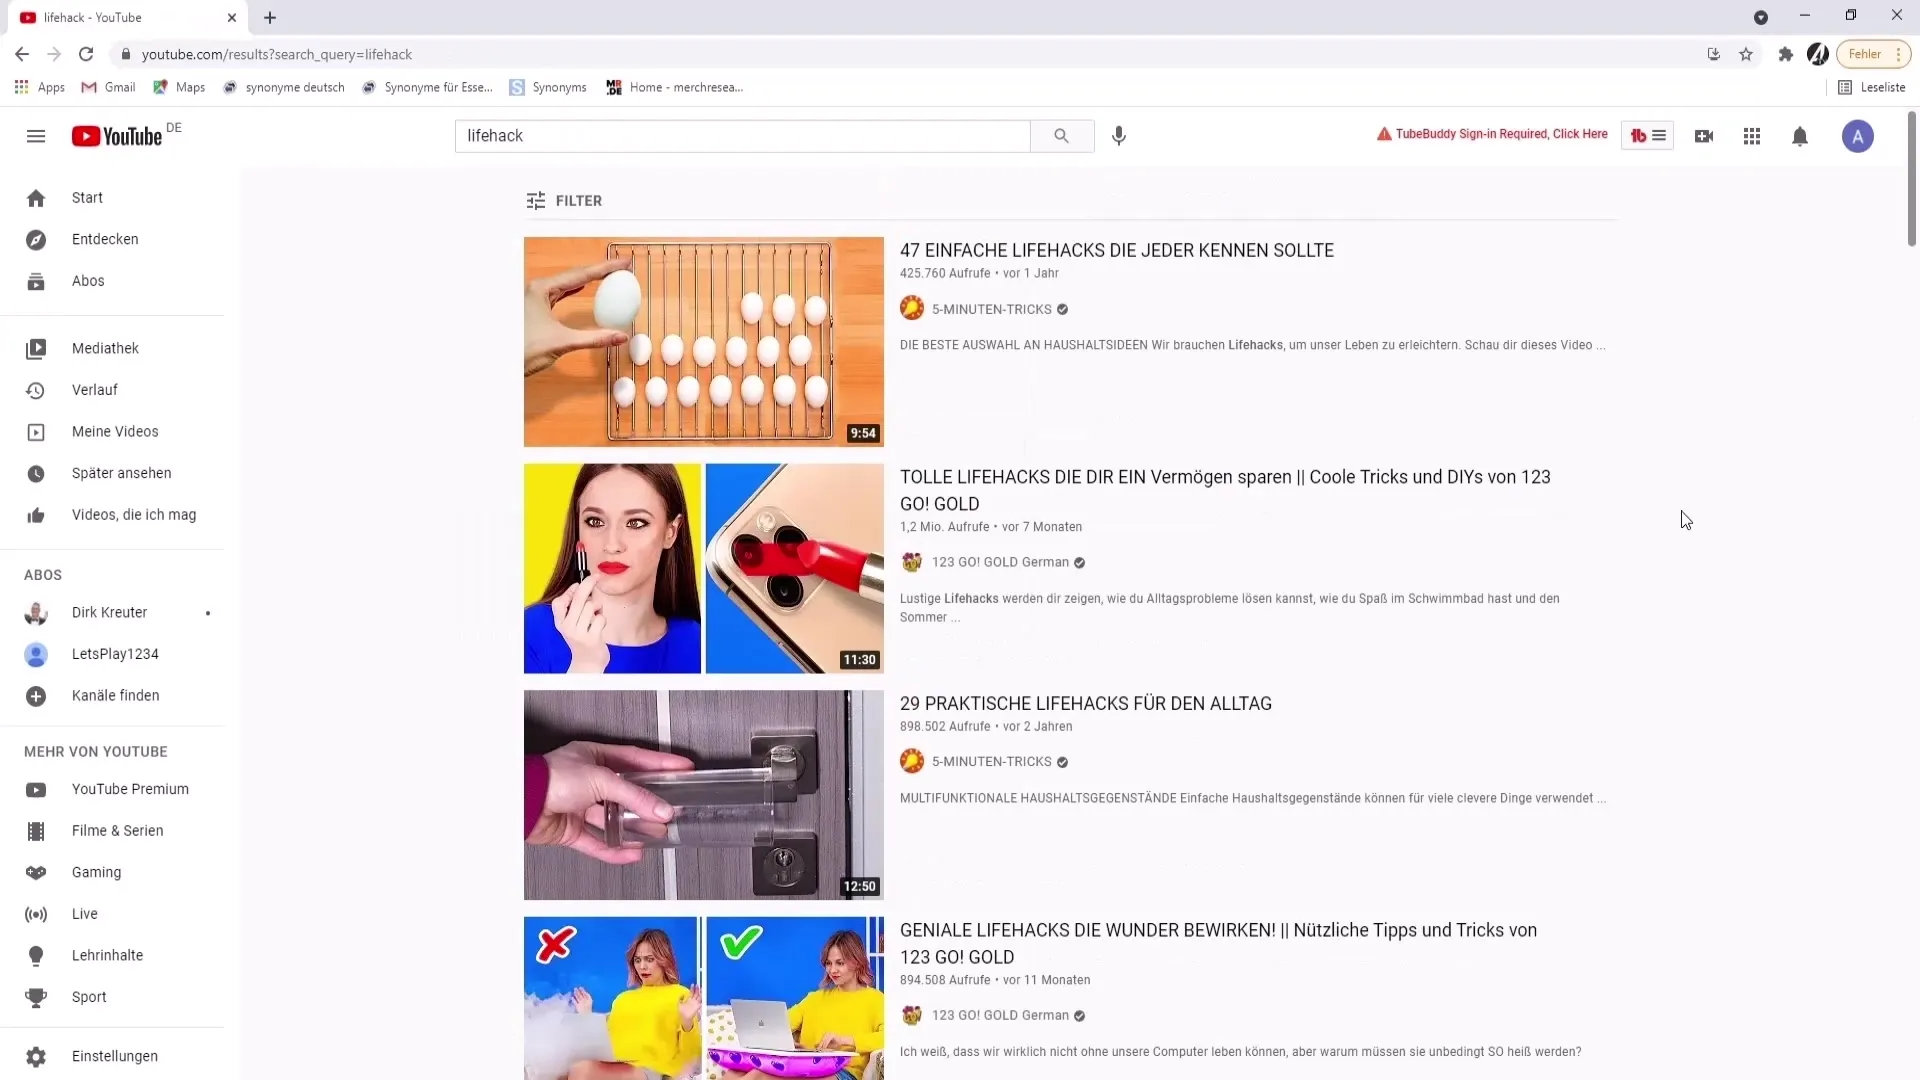Screen dimensions: 1920x1080
Task: Open the account avatar menu
Action: pos(1858,136)
